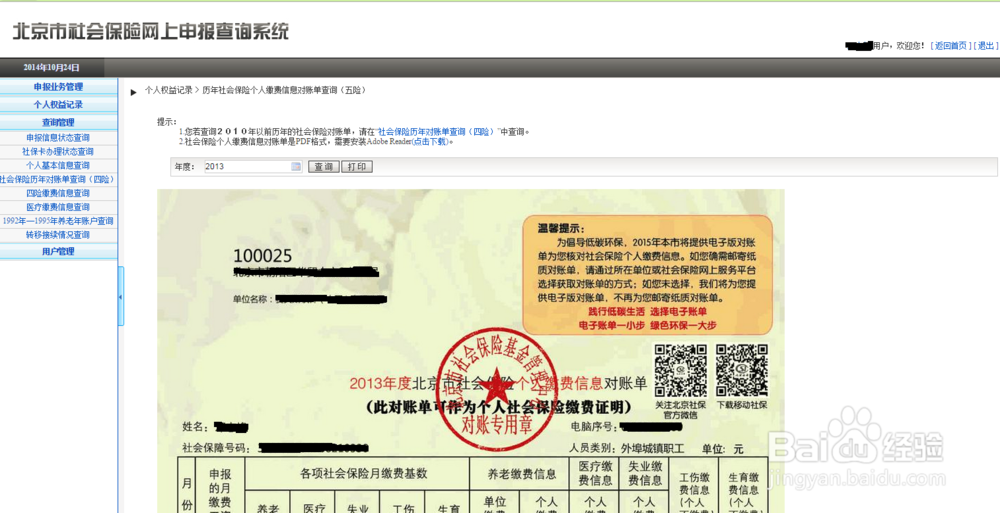Click 个人权益记录 in the breadcrumb
1000x513 pixels.
pos(168,91)
